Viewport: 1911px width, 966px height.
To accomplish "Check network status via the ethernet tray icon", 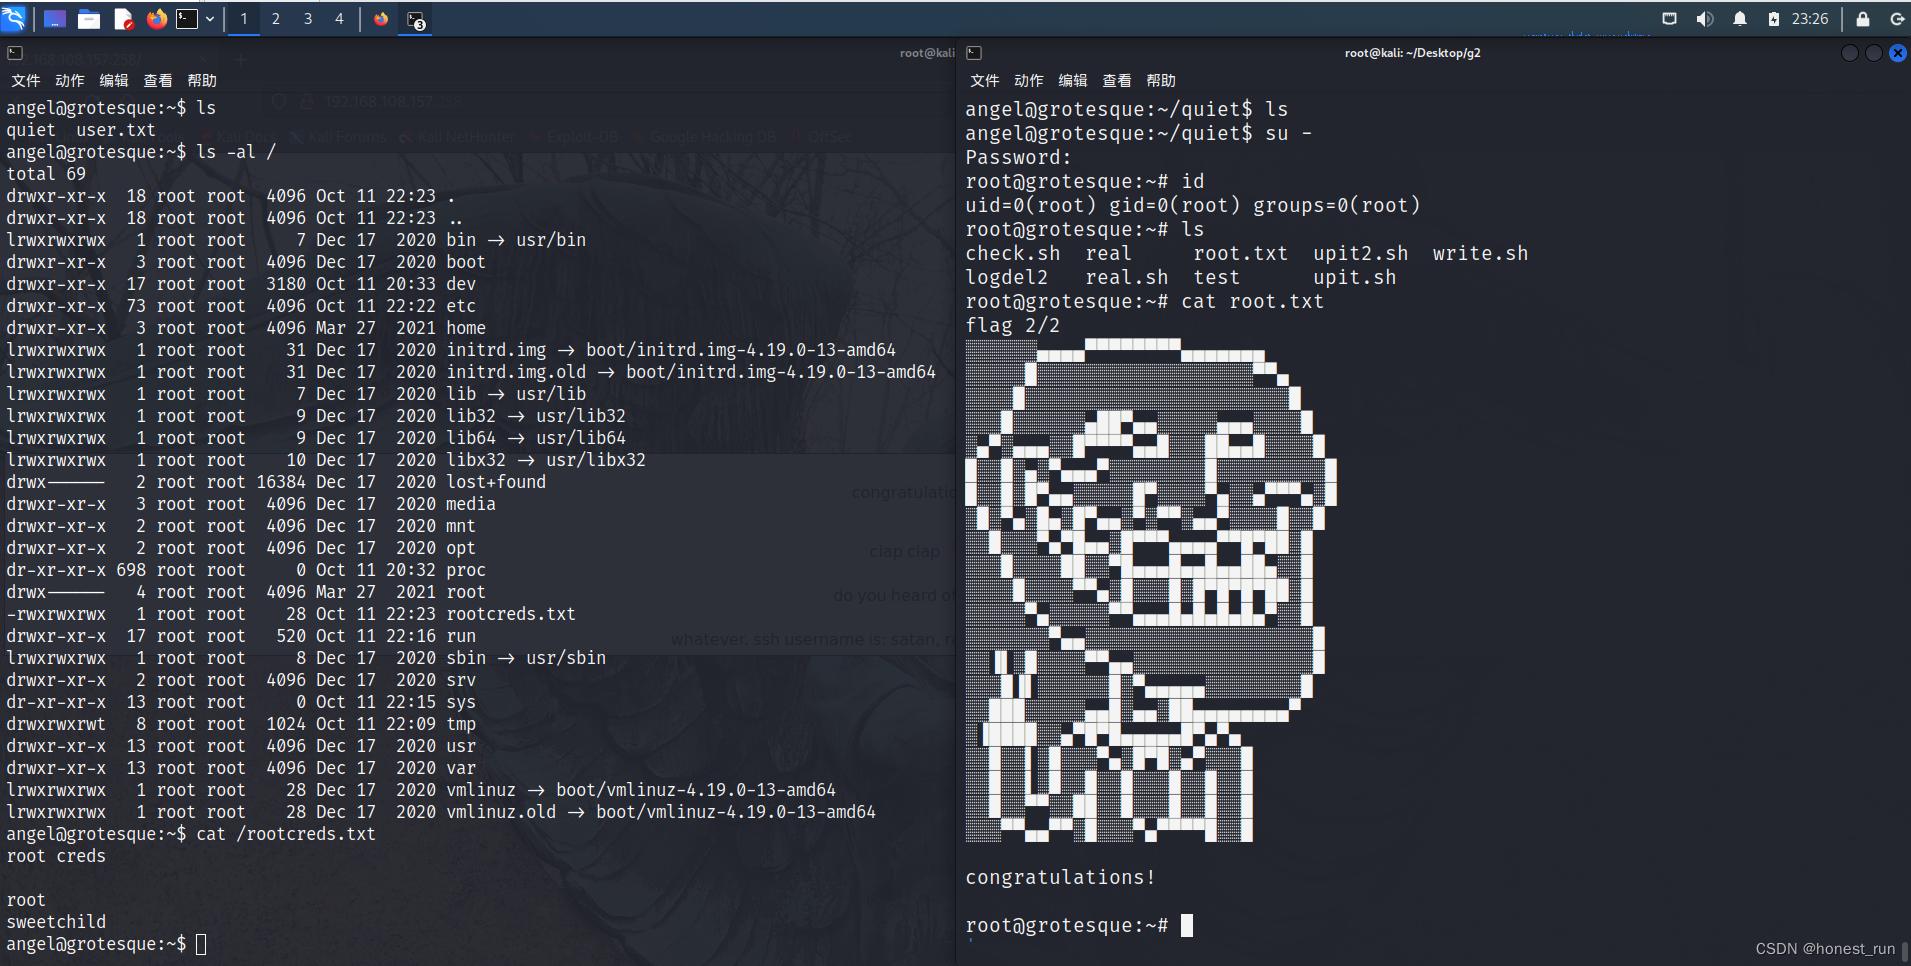I will click(1668, 18).
